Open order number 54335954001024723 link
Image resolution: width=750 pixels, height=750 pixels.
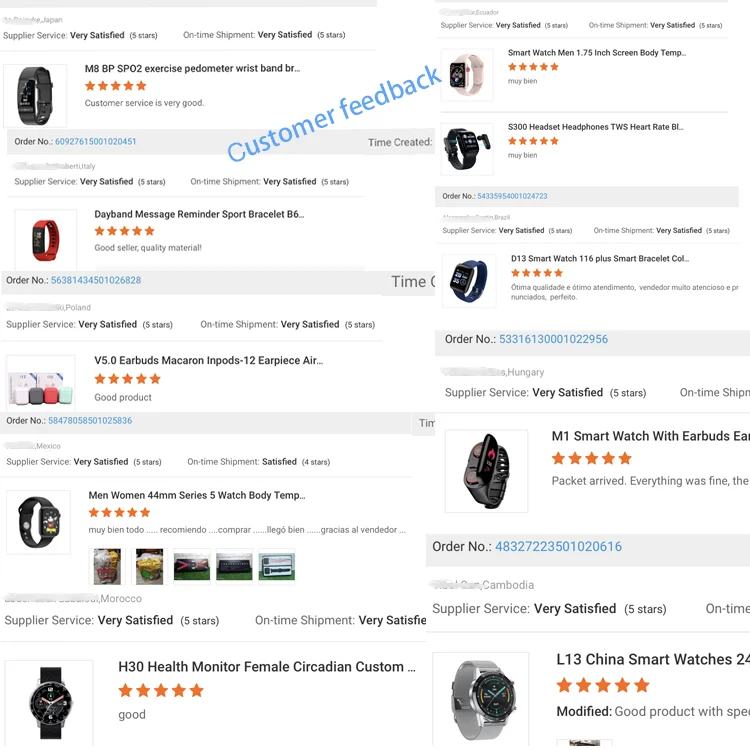click(x=512, y=196)
